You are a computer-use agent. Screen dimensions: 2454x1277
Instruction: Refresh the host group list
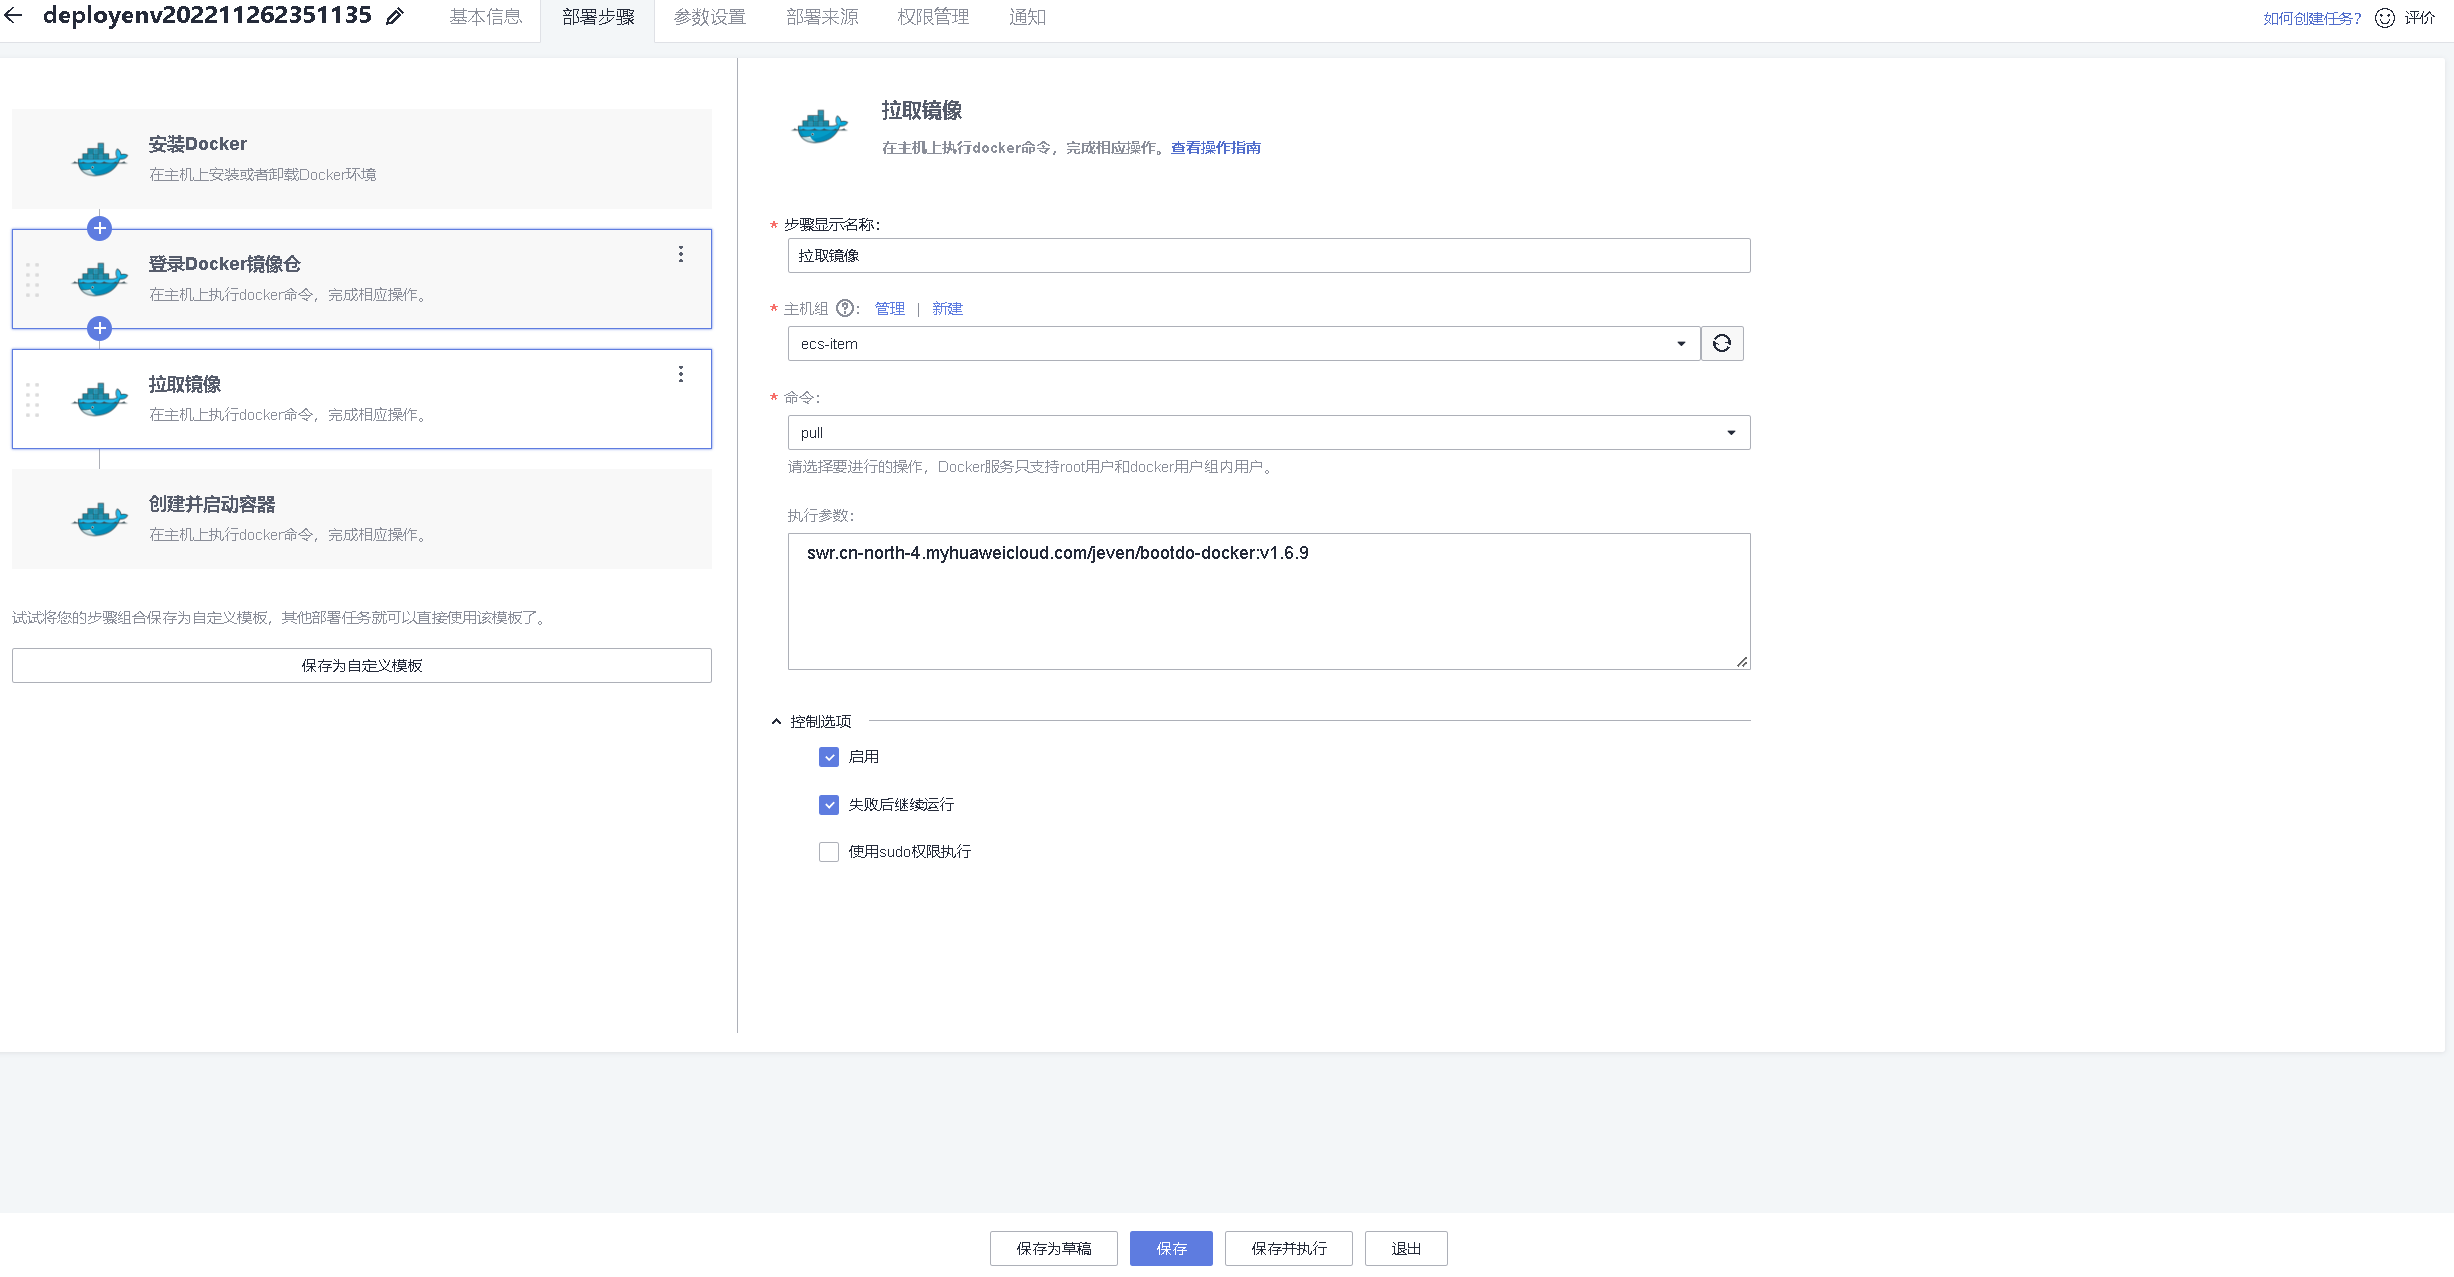click(1721, 343)
